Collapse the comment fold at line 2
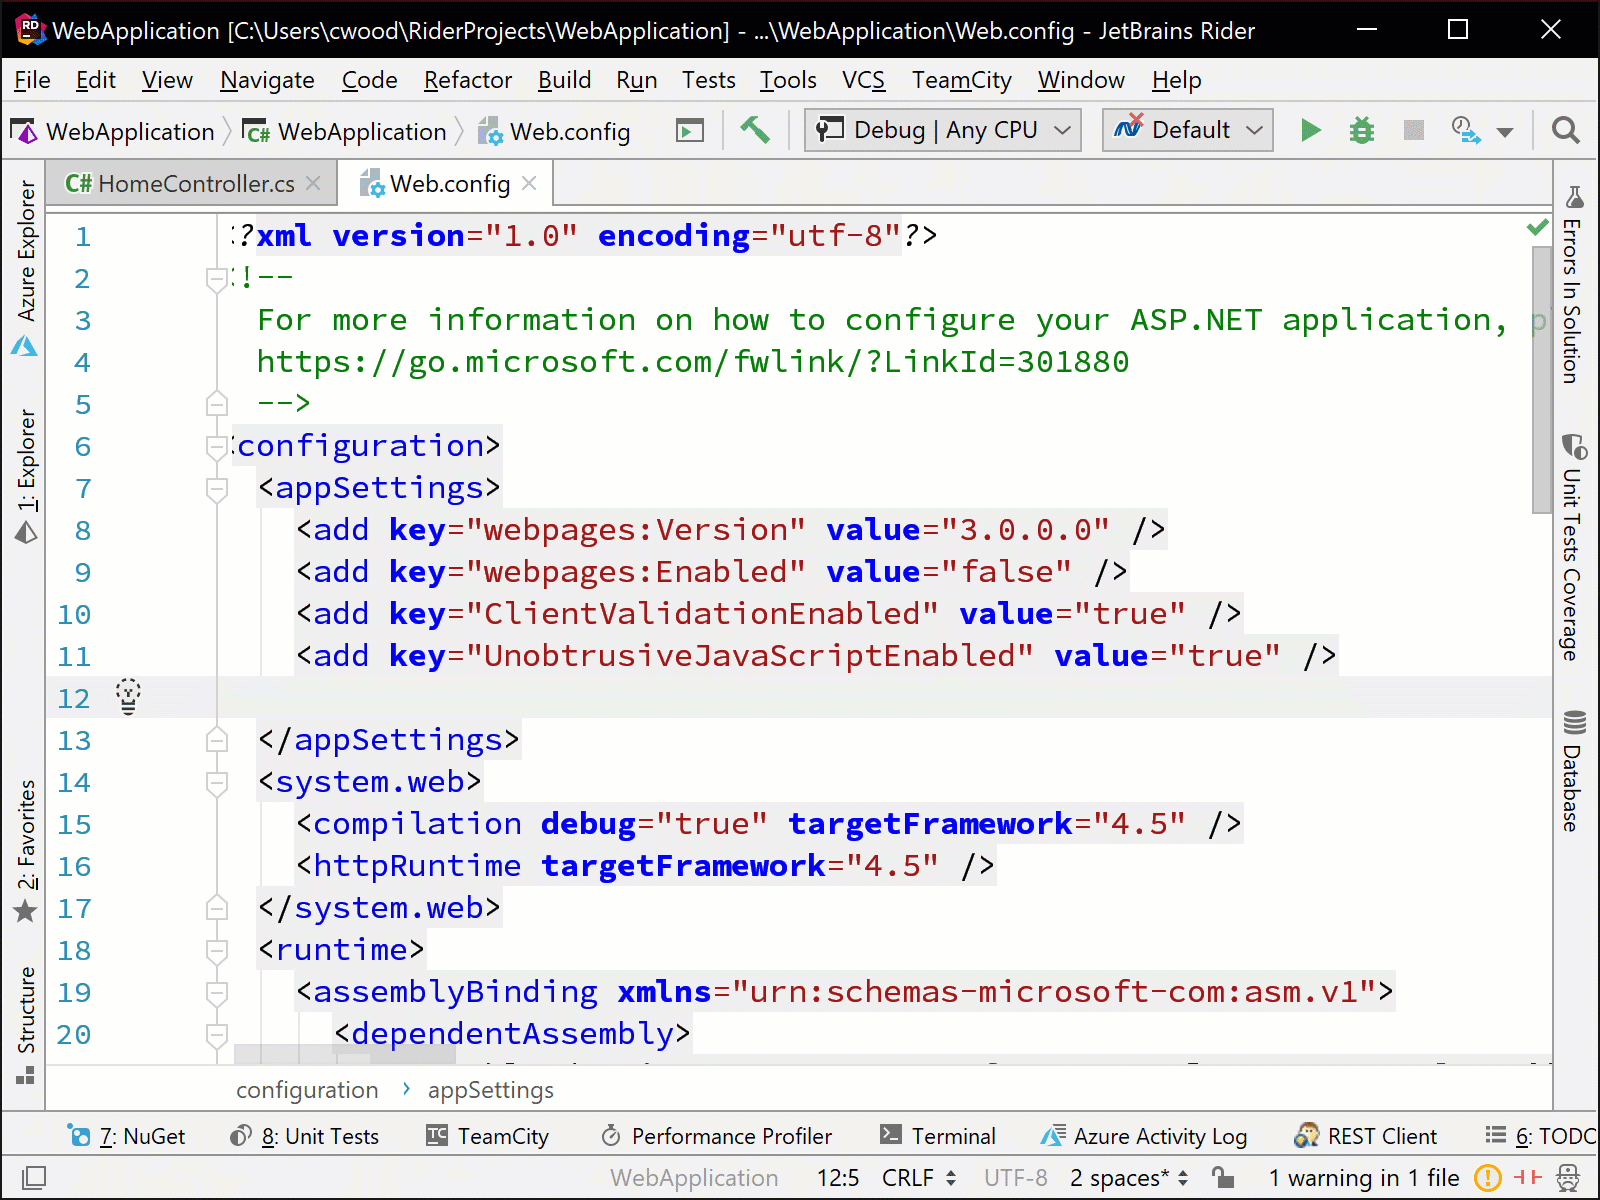Screen dimensions: 1600x1200 click(216, 279)
